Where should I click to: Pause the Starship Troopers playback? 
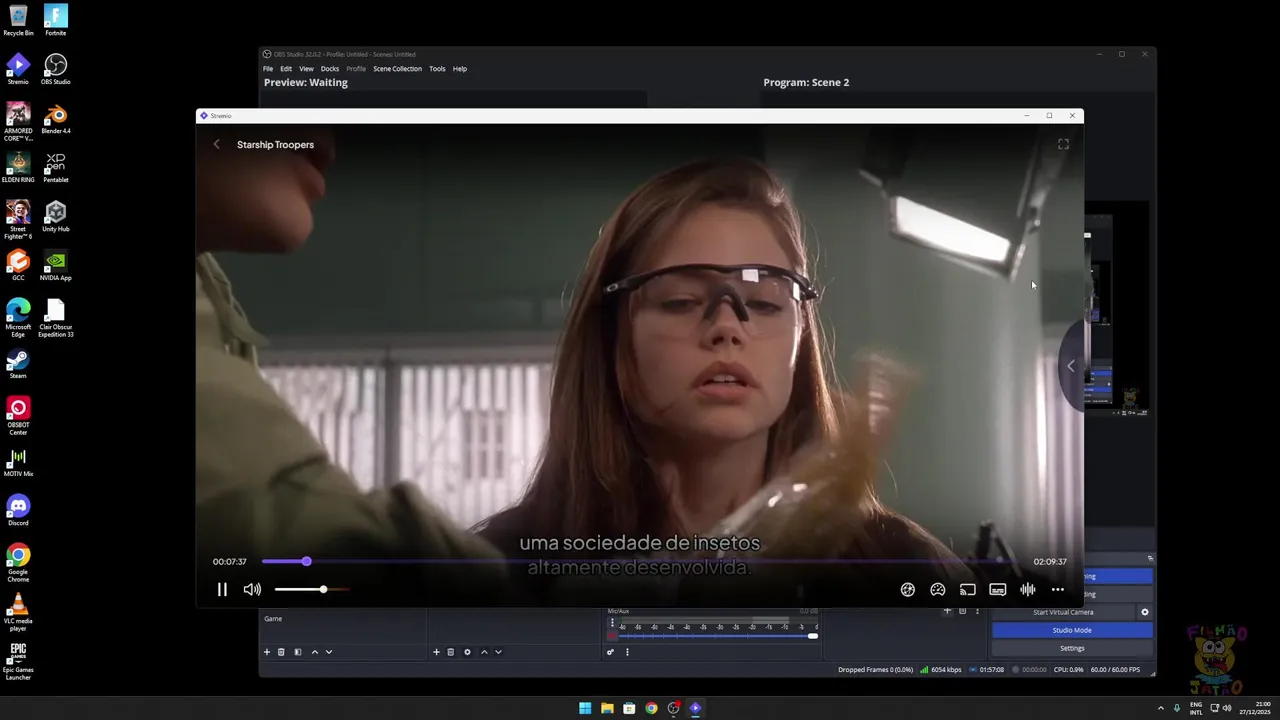[222, 589]
